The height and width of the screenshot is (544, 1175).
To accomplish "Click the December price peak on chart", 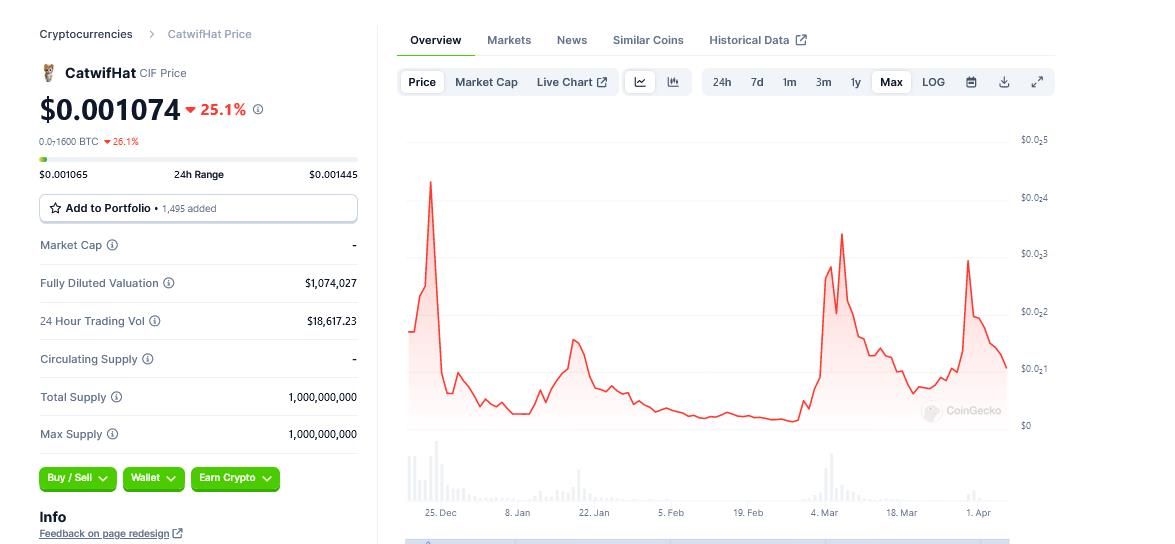I will [430, 182].
